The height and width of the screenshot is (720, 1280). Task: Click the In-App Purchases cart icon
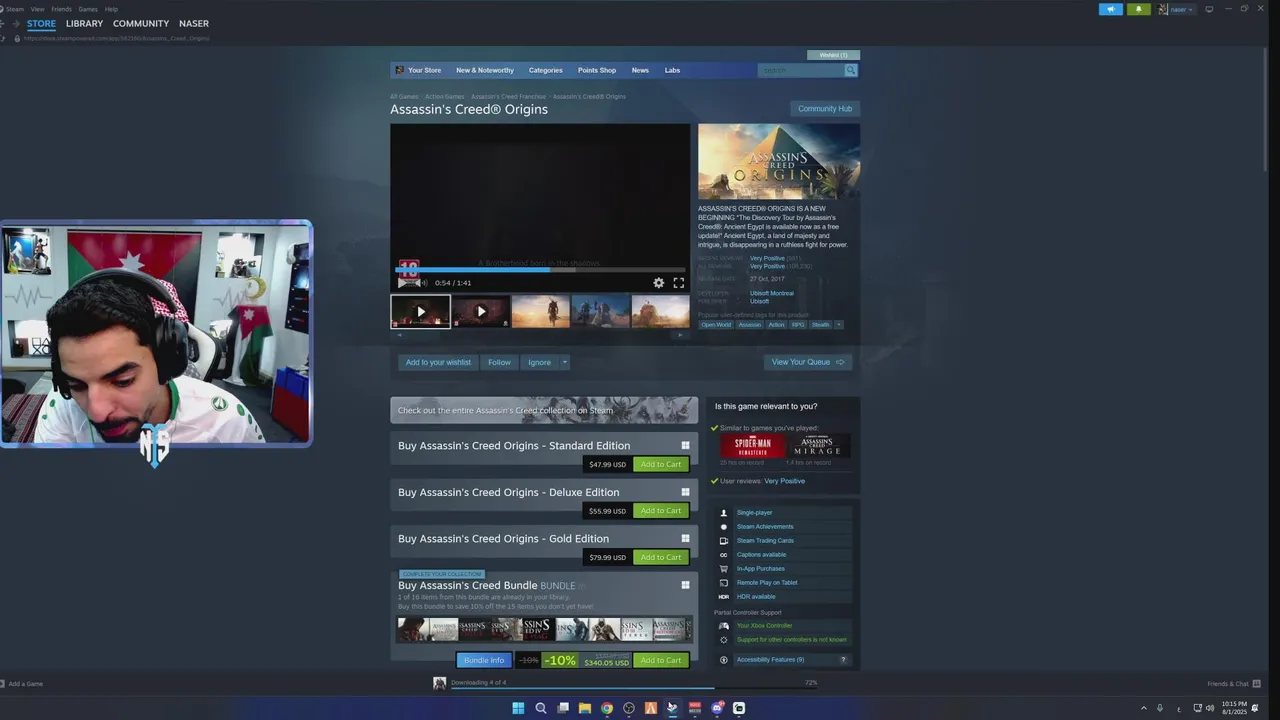click(724, 569)
